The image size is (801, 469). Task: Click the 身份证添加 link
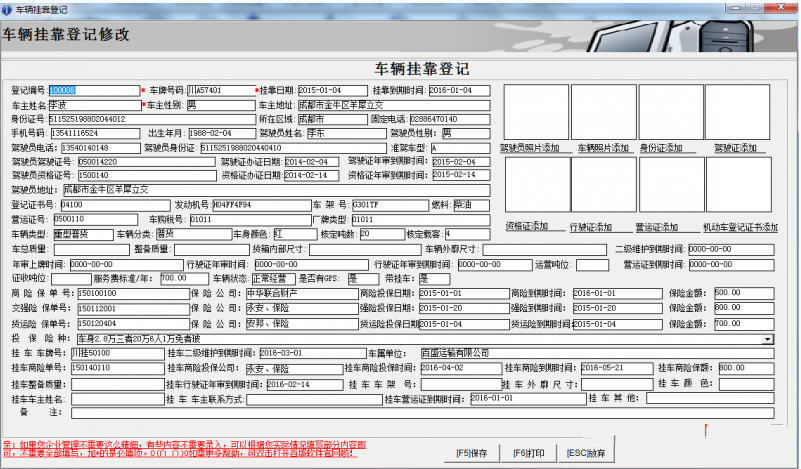click(661, 148)
